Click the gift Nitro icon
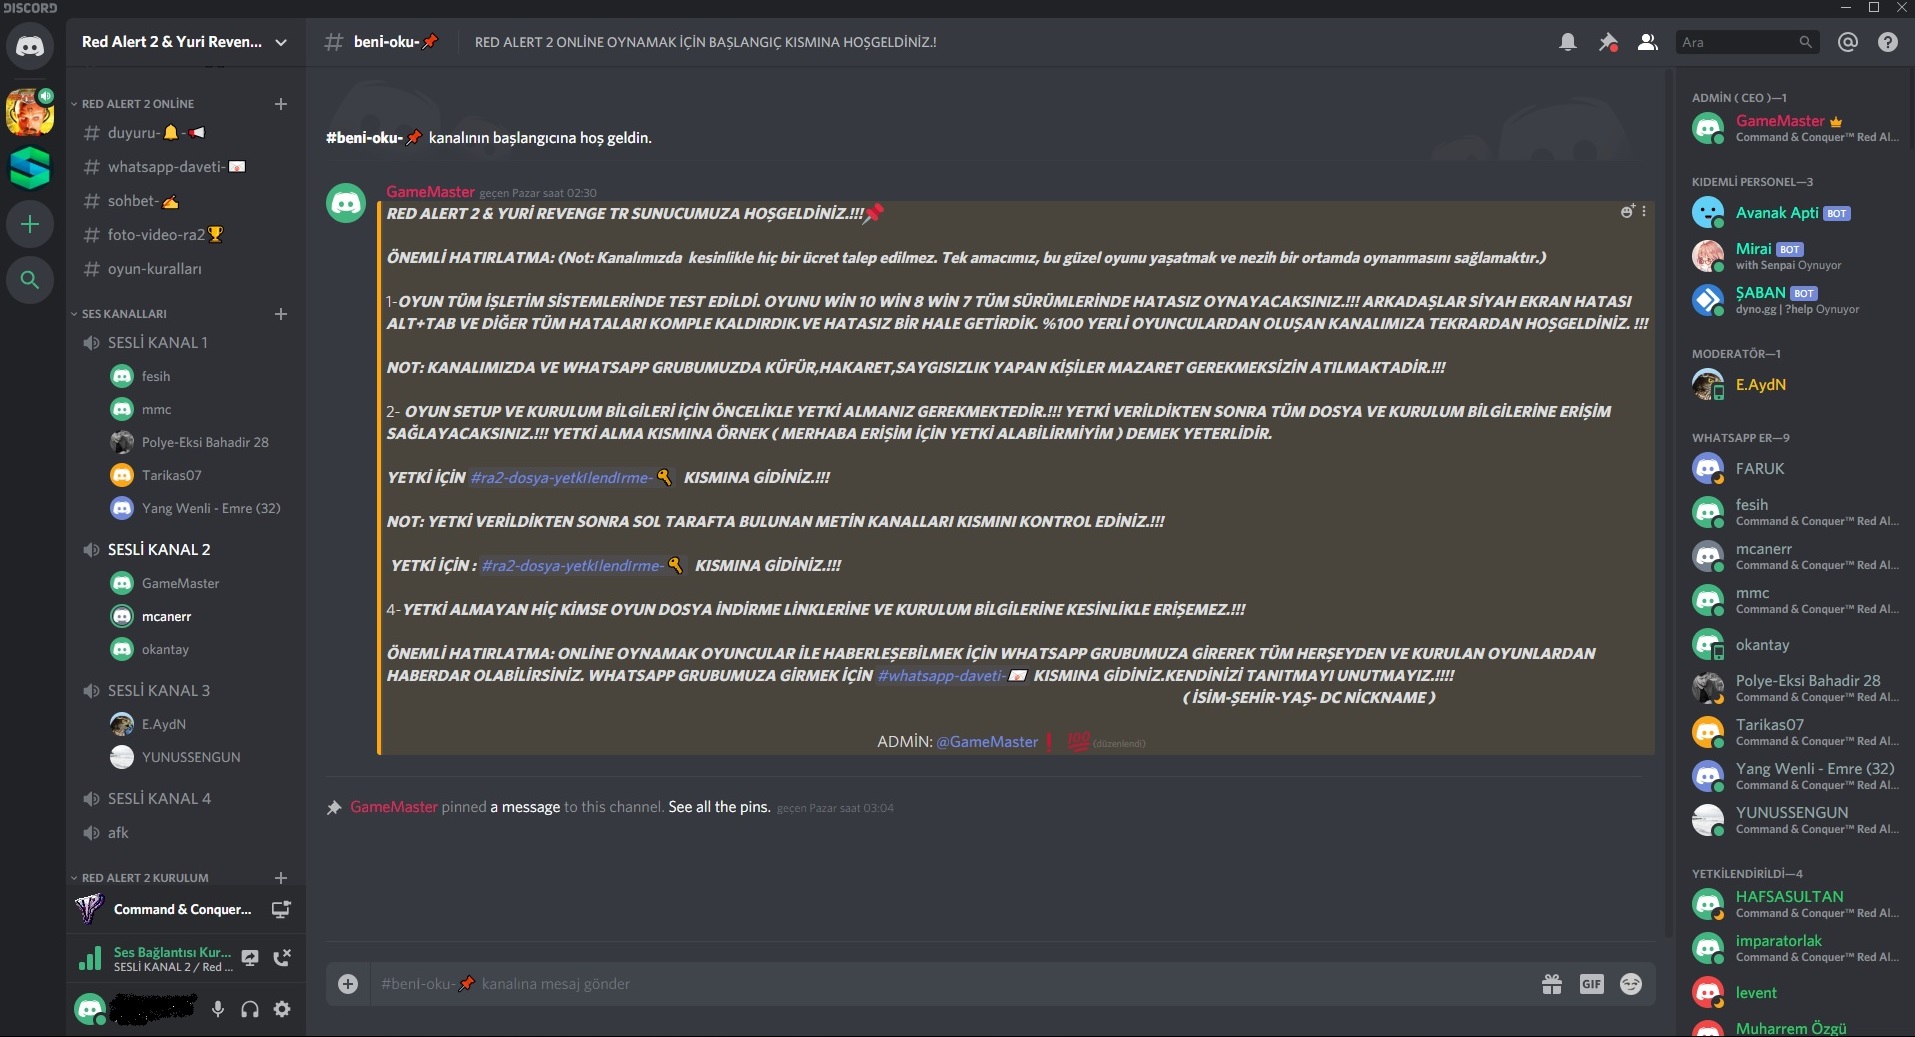 pos(1552,984)
